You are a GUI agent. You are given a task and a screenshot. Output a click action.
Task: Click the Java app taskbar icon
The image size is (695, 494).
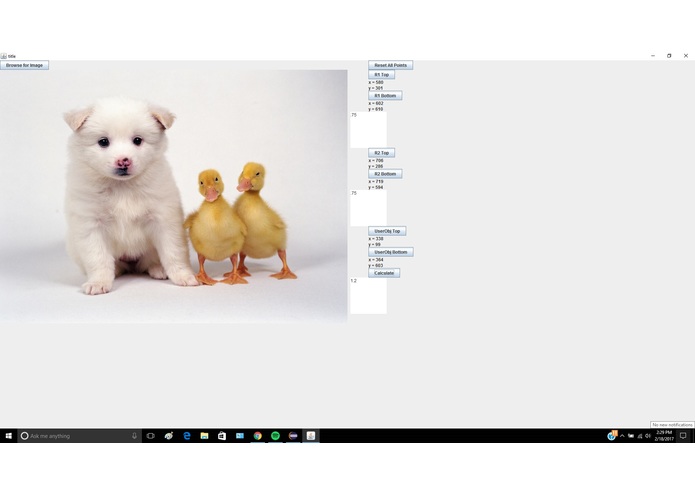(x=311, y=436)
